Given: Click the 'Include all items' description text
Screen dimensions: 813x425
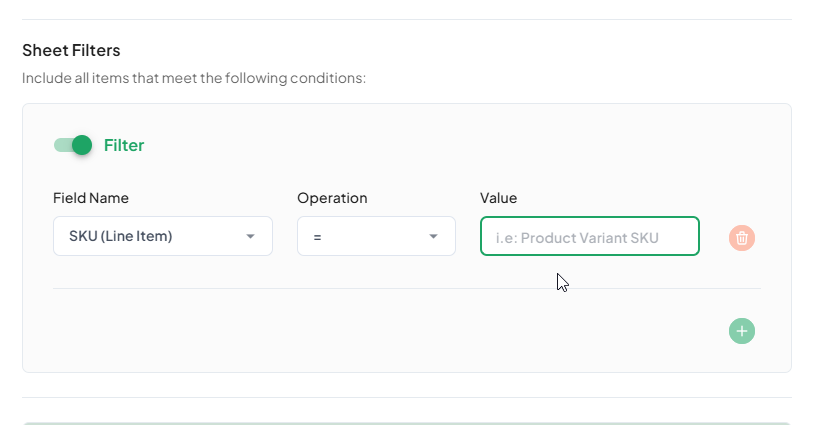Looking at the screenshot, I should pyautogui.click(x=194, y=77).
